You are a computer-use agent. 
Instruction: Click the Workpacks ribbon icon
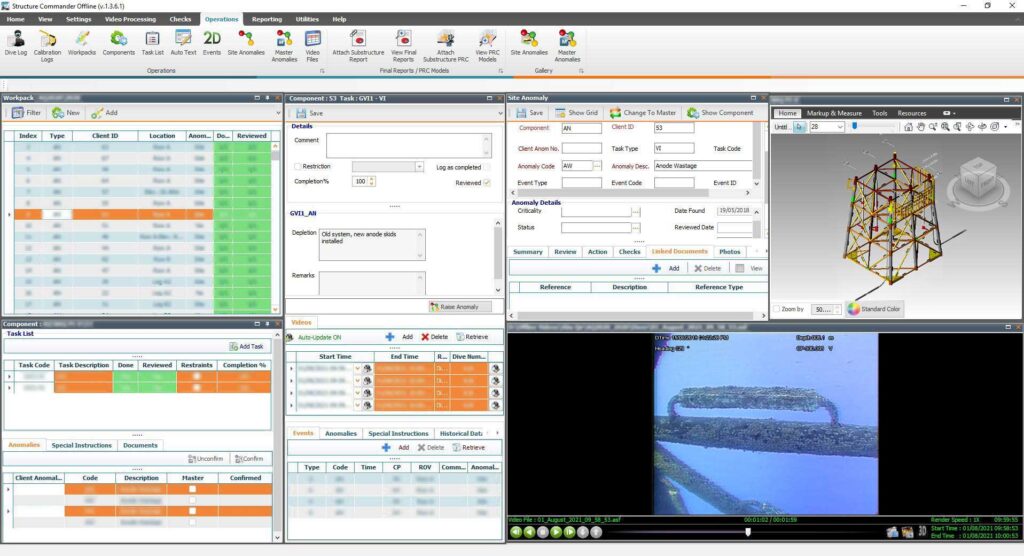(82, 42)
